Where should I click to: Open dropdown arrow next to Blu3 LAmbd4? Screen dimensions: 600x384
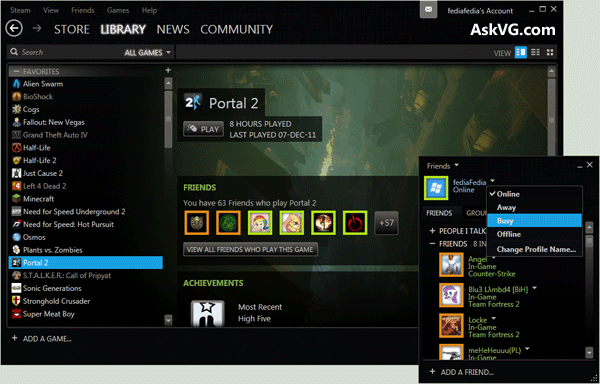click(x=535, y=288)
